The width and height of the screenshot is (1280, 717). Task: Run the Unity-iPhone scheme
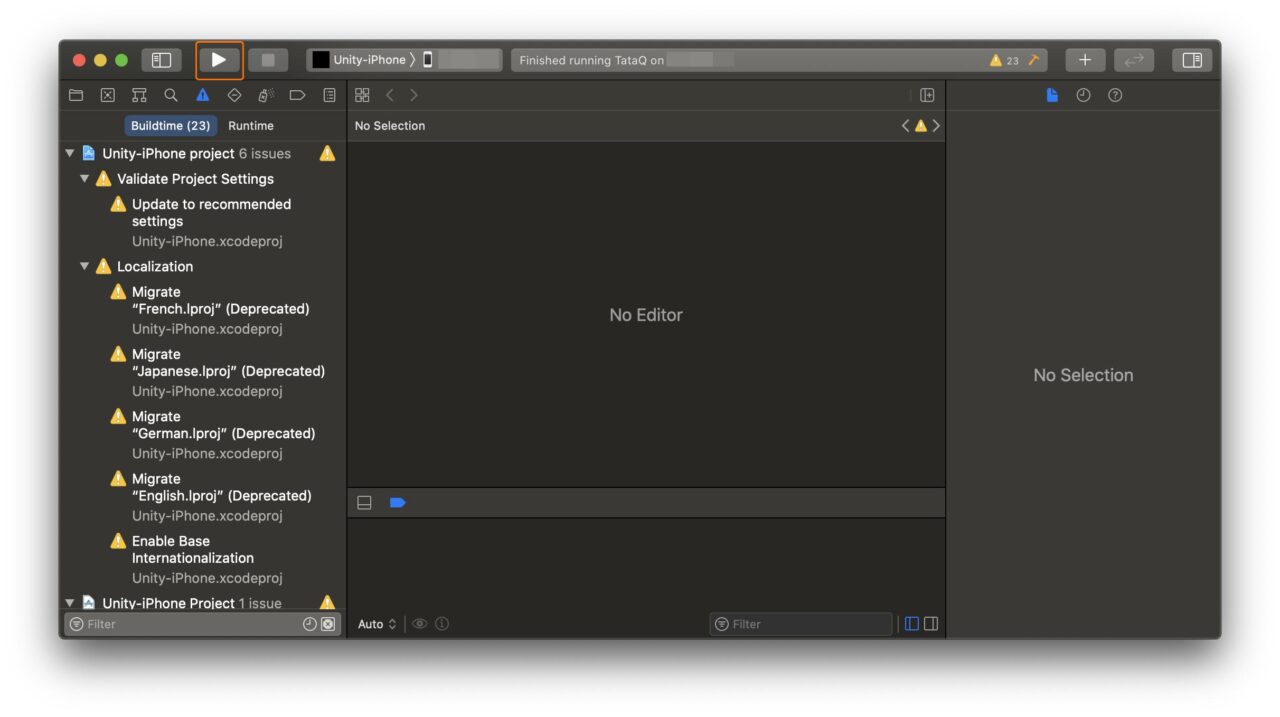[x=219, y=59]
